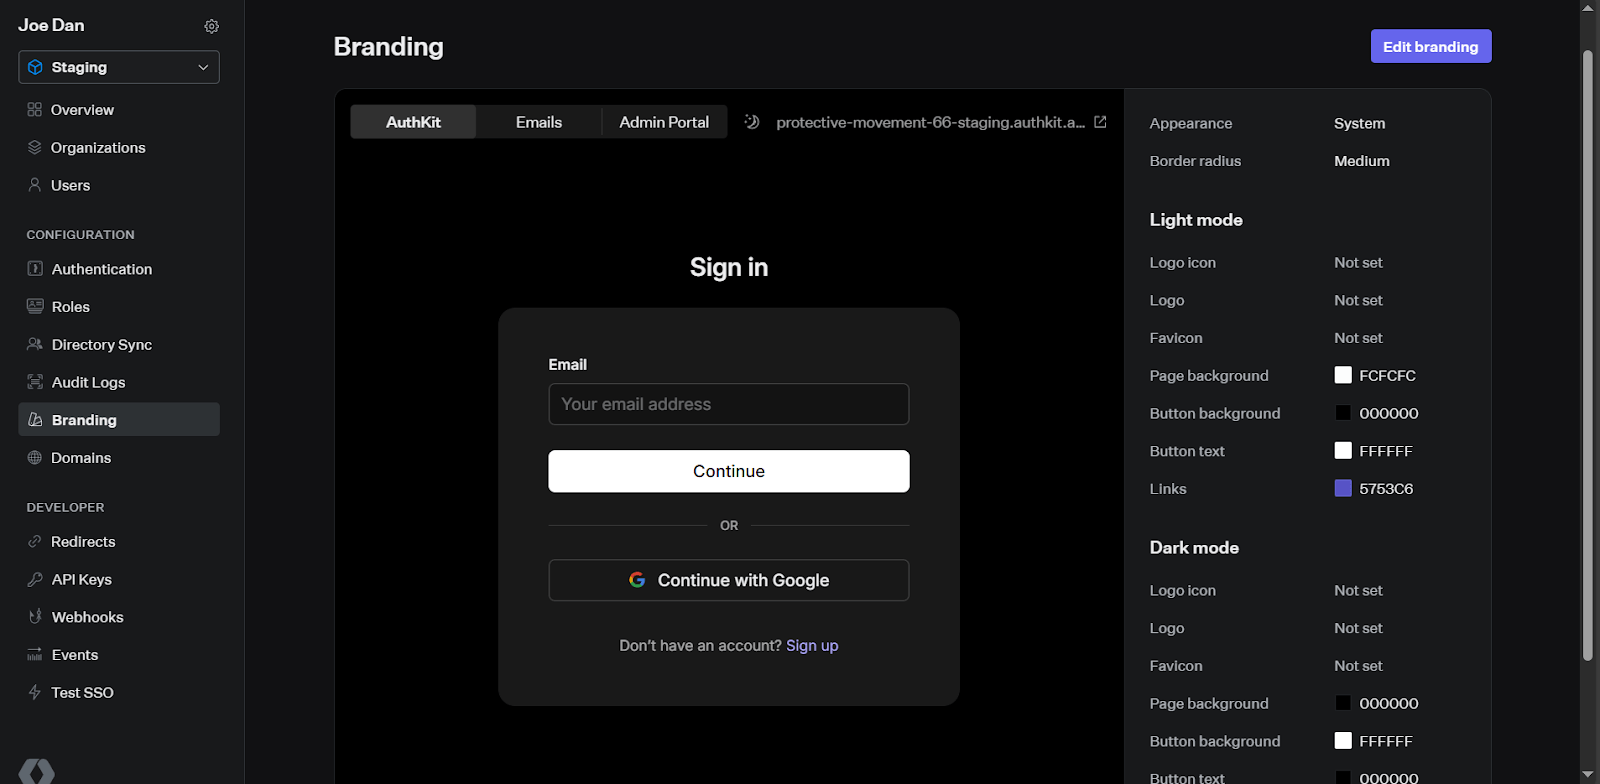The width and height of the screenshot is (1600, 784).
Task: Click the Authentication icon in sidebar
Action: [x=35, y=269]
